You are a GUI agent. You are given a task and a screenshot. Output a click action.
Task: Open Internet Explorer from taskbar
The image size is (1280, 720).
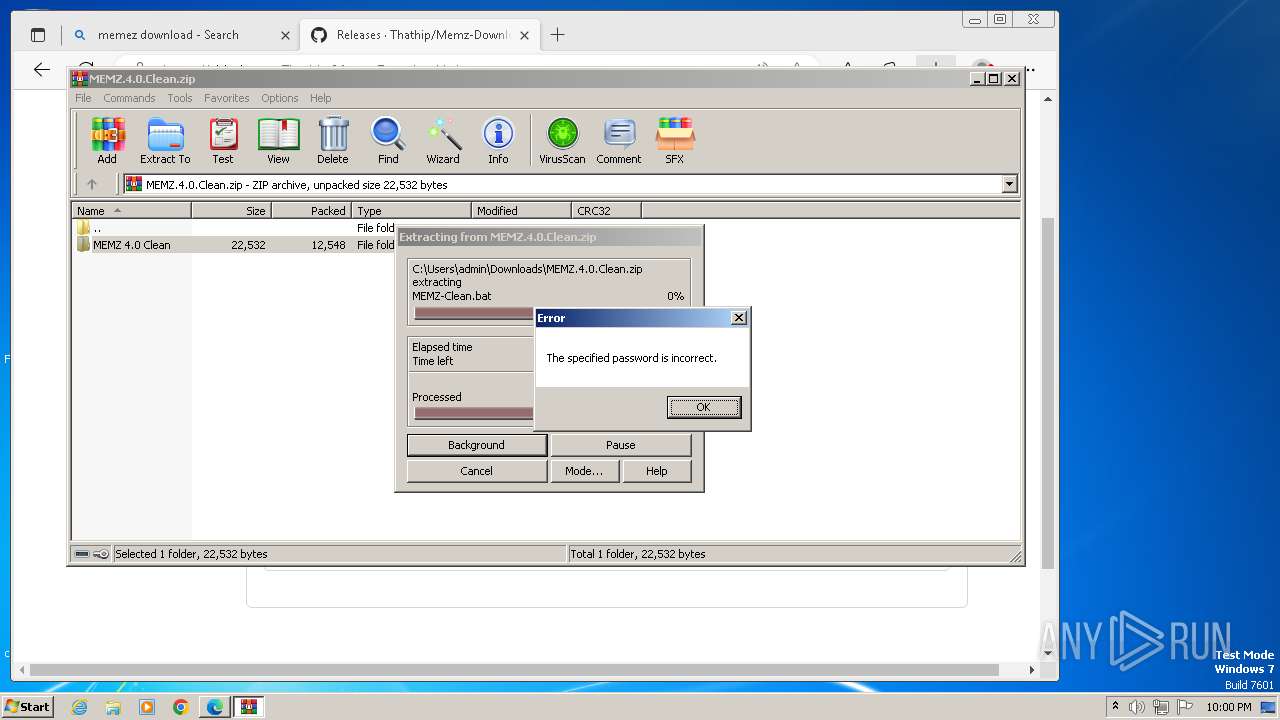tap(79, 707)
